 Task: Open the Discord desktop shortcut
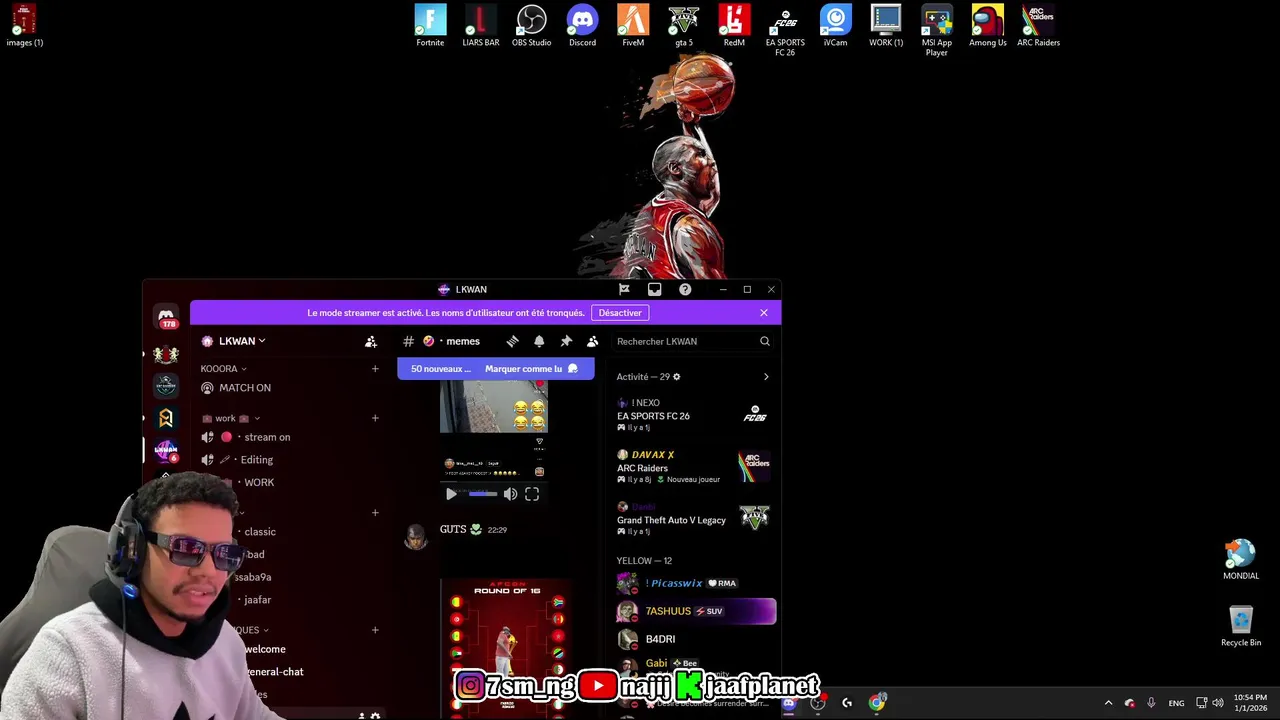(x=582, y=26)
